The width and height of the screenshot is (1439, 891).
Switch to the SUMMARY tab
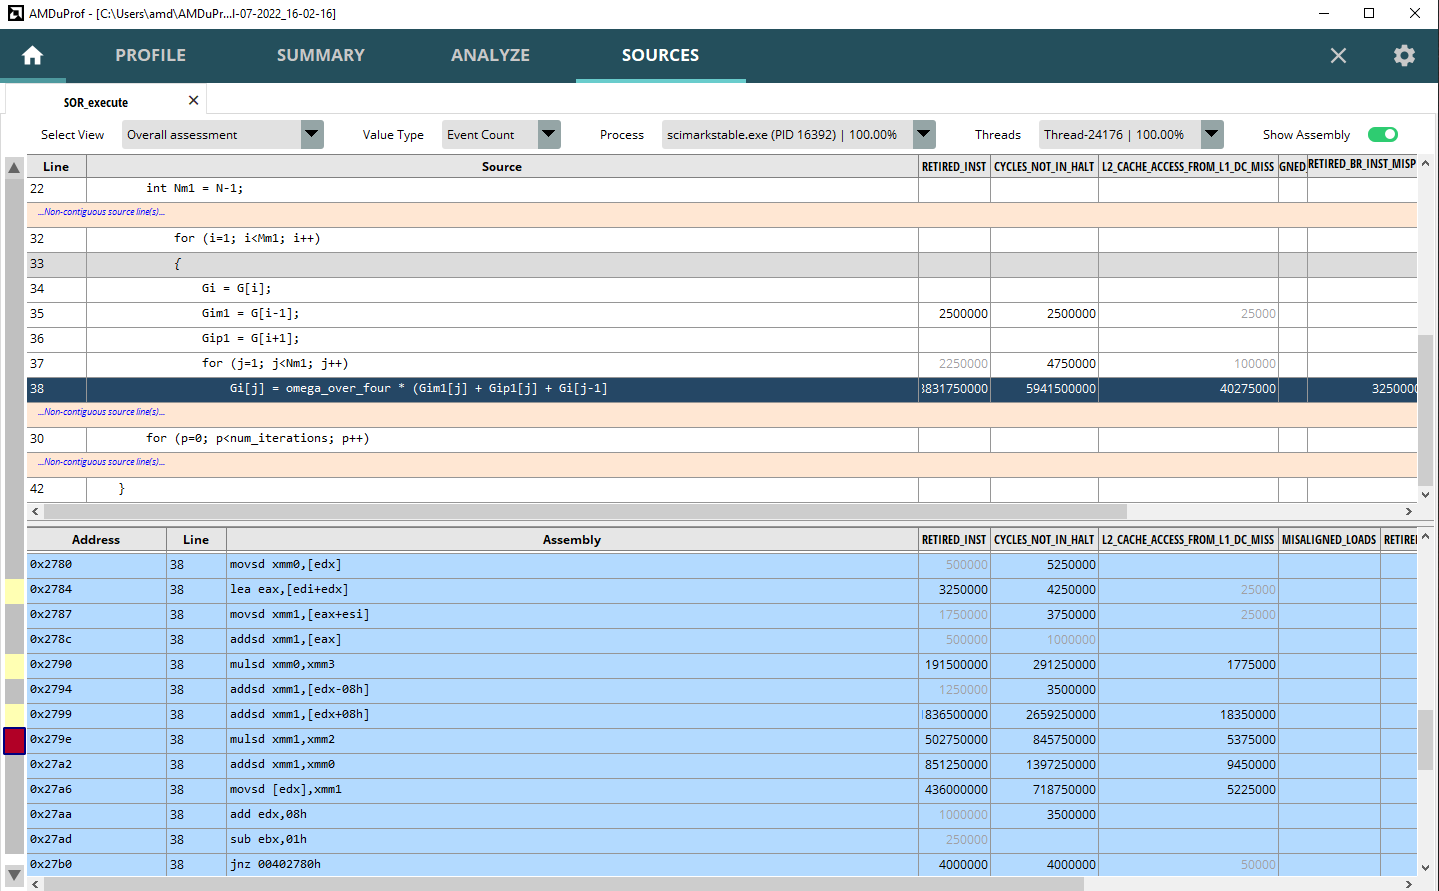pyautogui.click(x=320, y=55)
